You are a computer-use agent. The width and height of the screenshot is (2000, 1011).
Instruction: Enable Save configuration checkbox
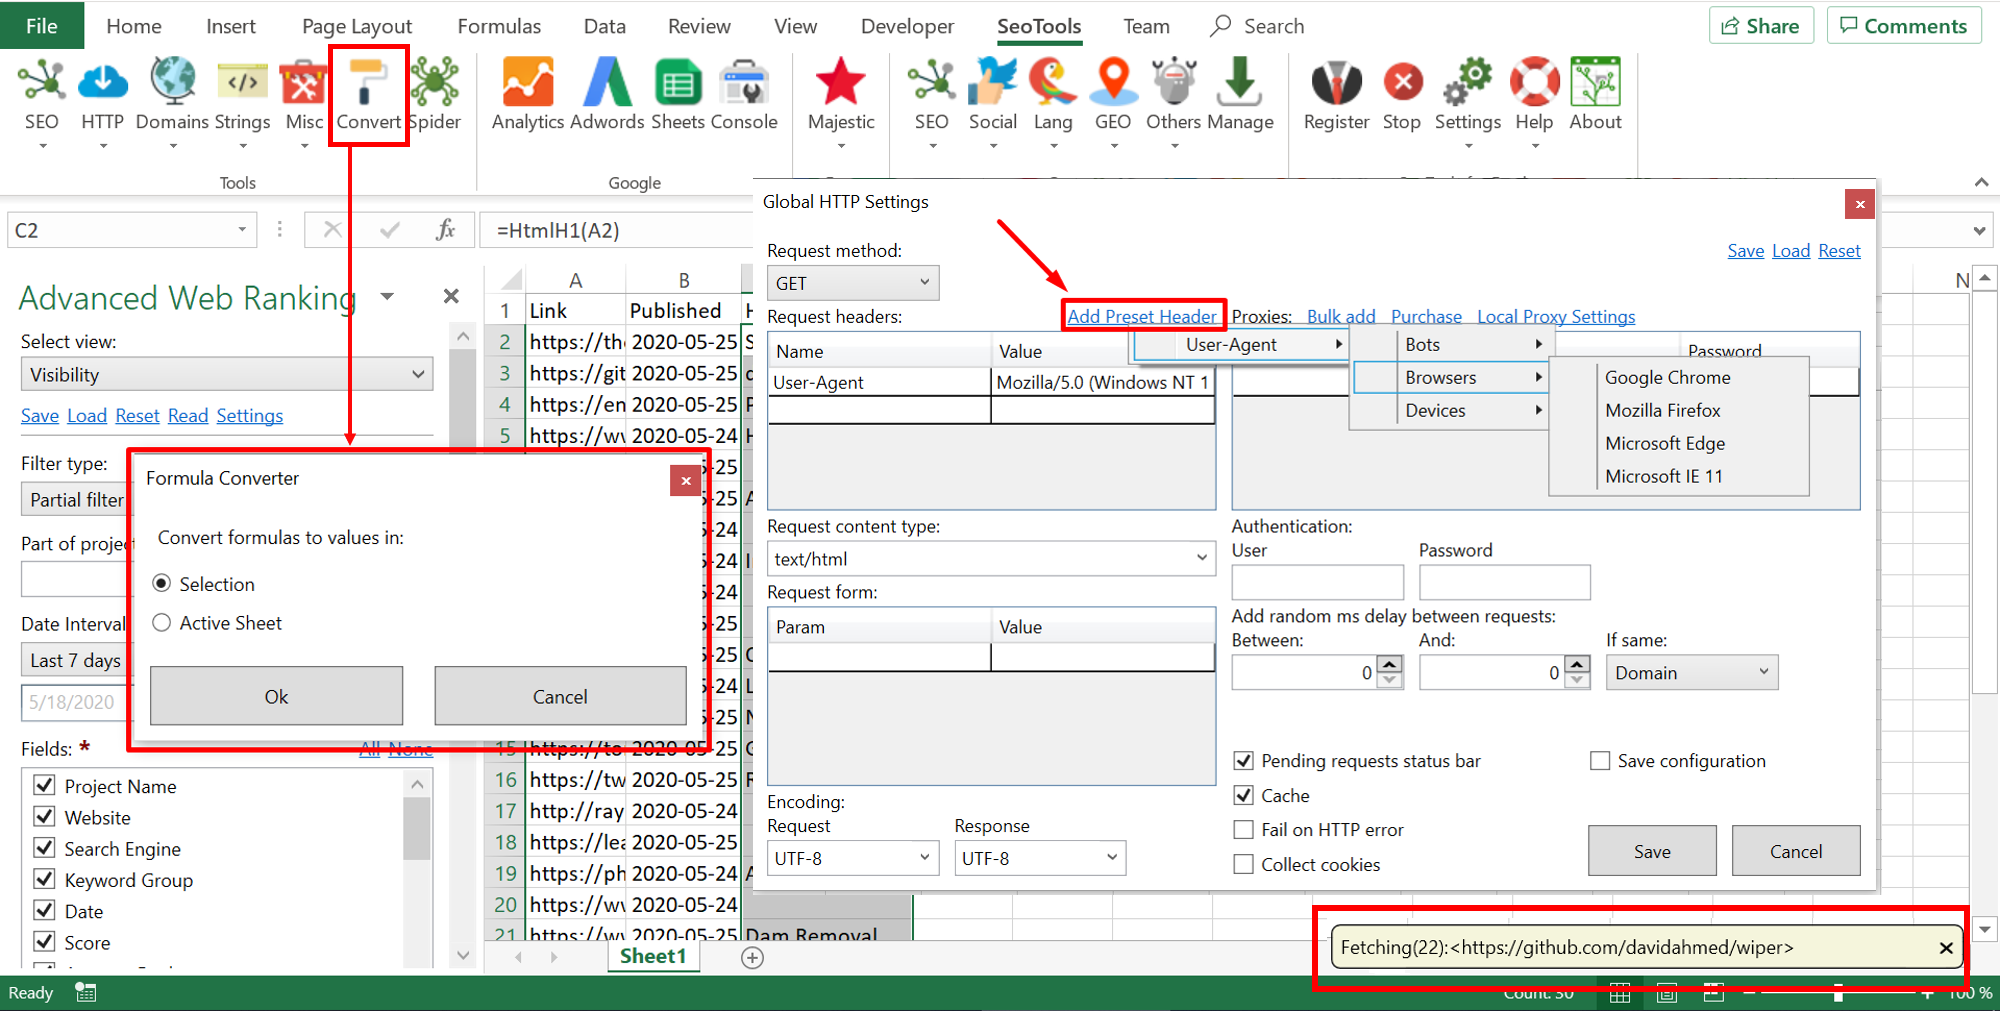pyautogui.click(x=1600, y=761)
